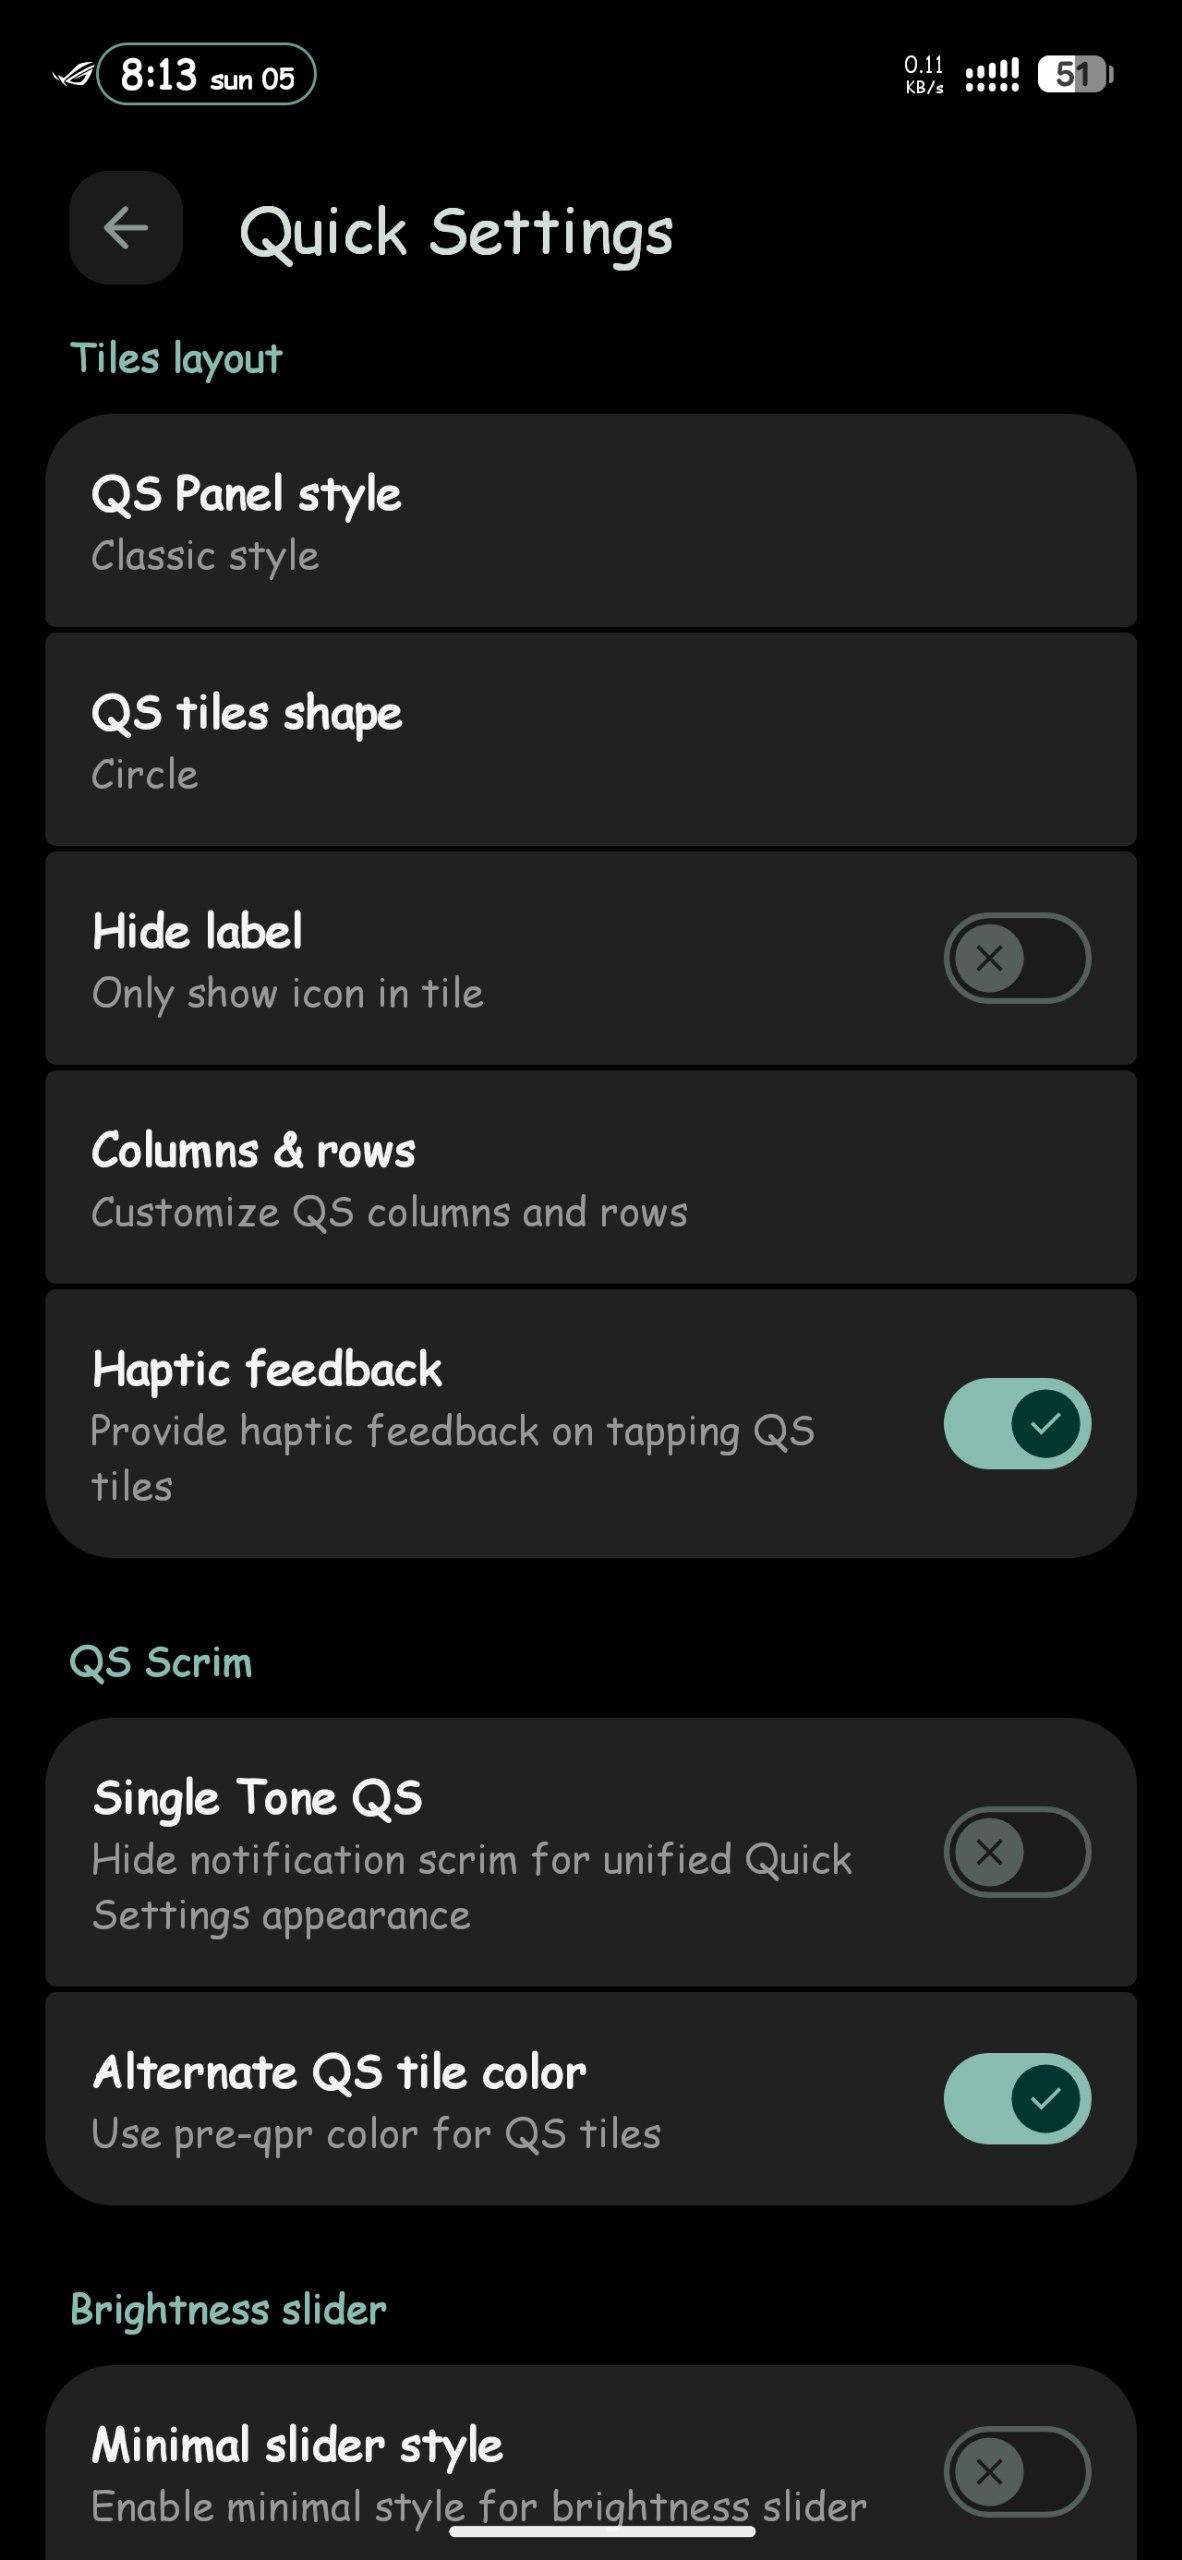This screenshot has width=1182, height=2560.
Task: Tap the Tiles layout section header
Action: [176, 359]
